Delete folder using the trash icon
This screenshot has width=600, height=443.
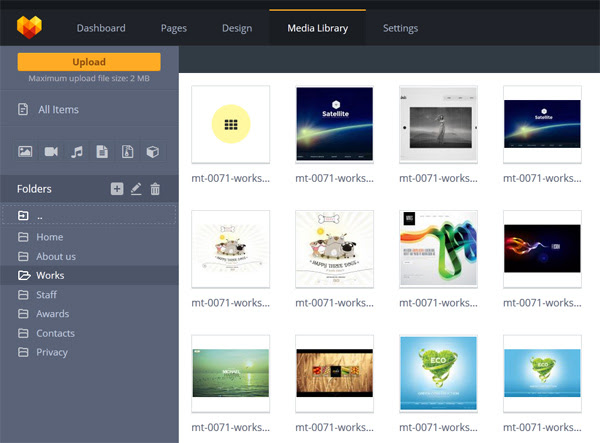coord(155,189)
